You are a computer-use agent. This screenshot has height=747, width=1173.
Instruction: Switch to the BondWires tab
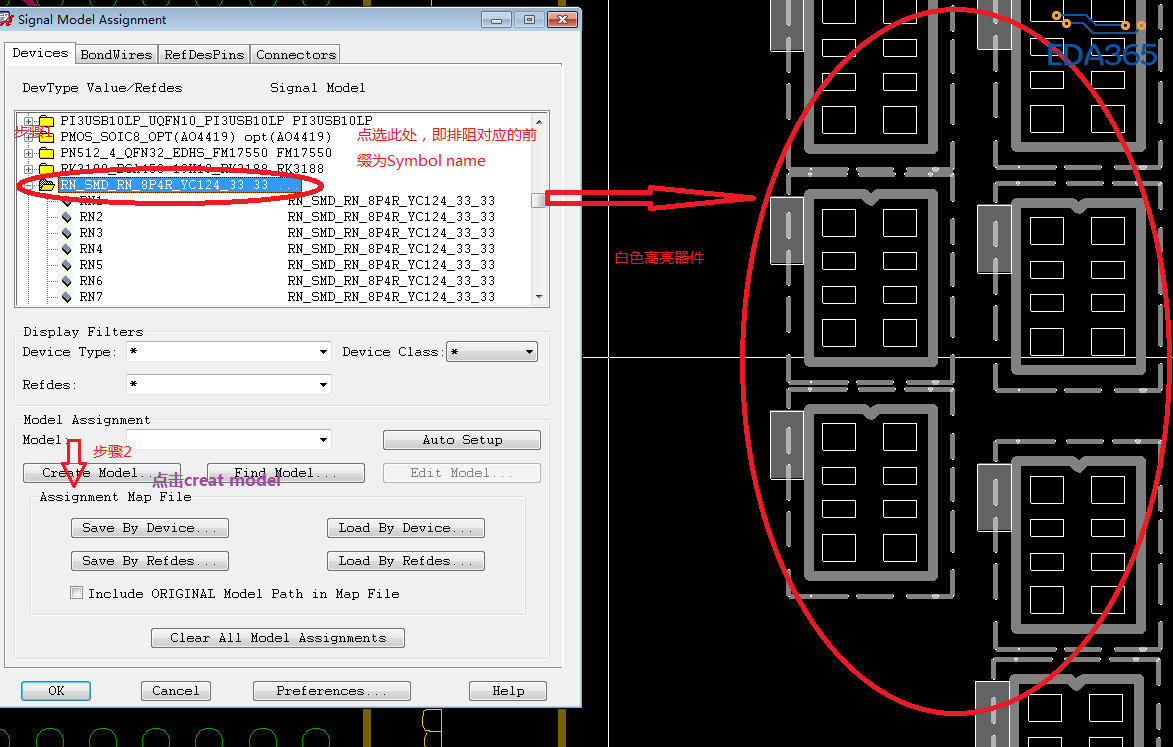[x=116, y=54]
